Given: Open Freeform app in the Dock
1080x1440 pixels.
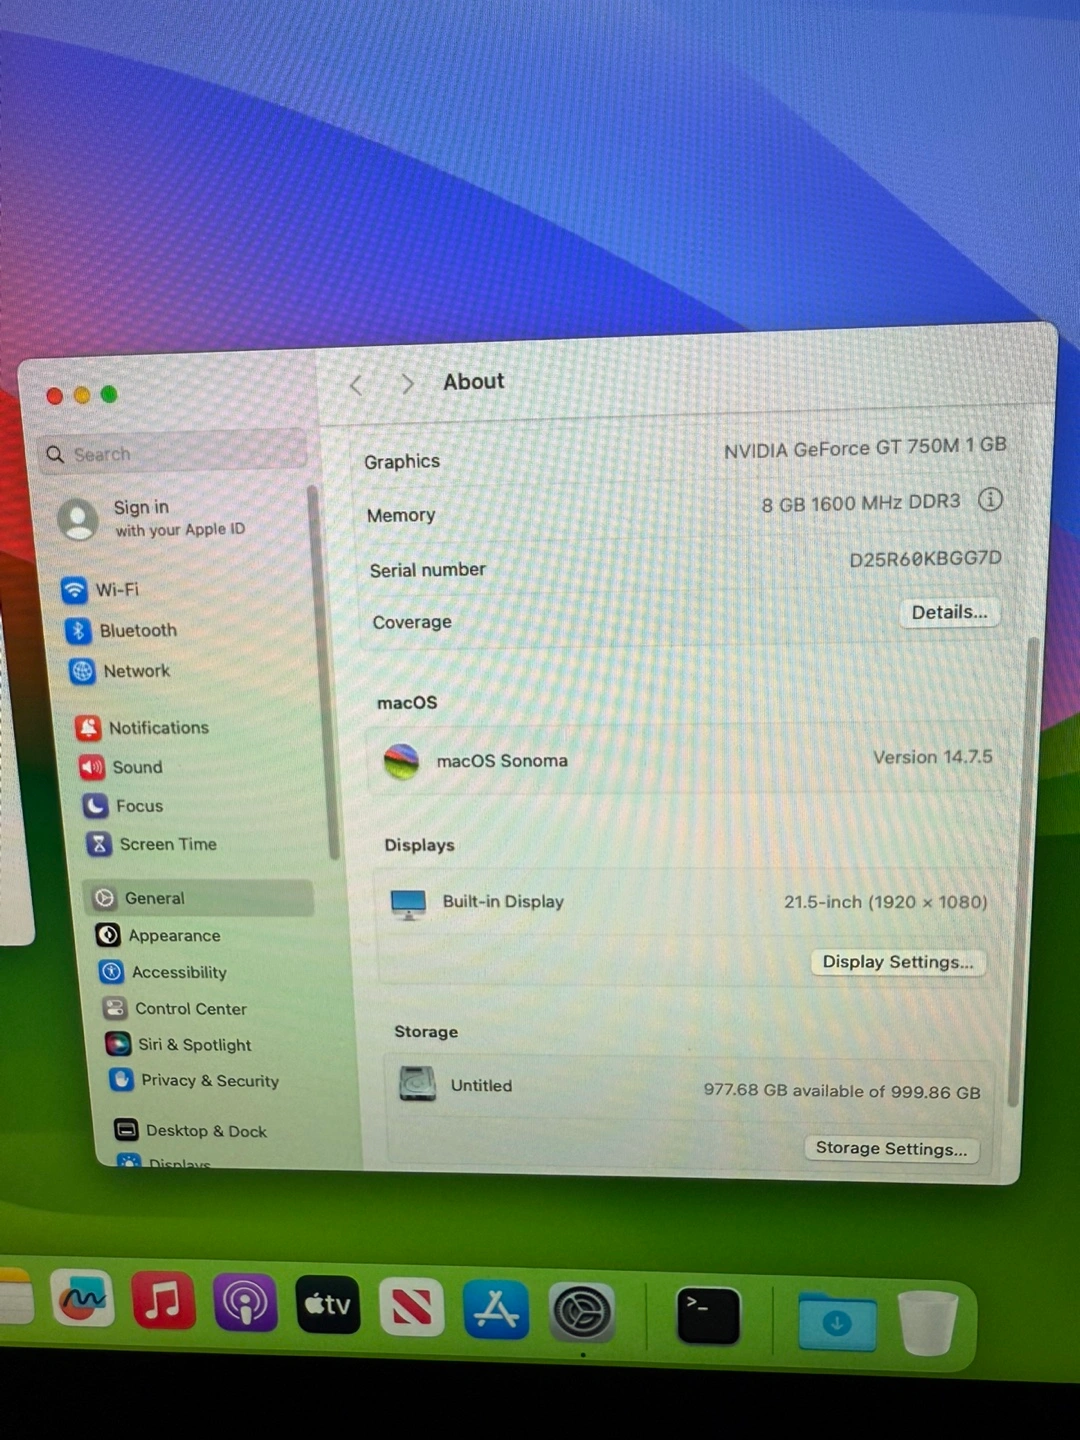Looking at the screenshot, I should 83,1298.
